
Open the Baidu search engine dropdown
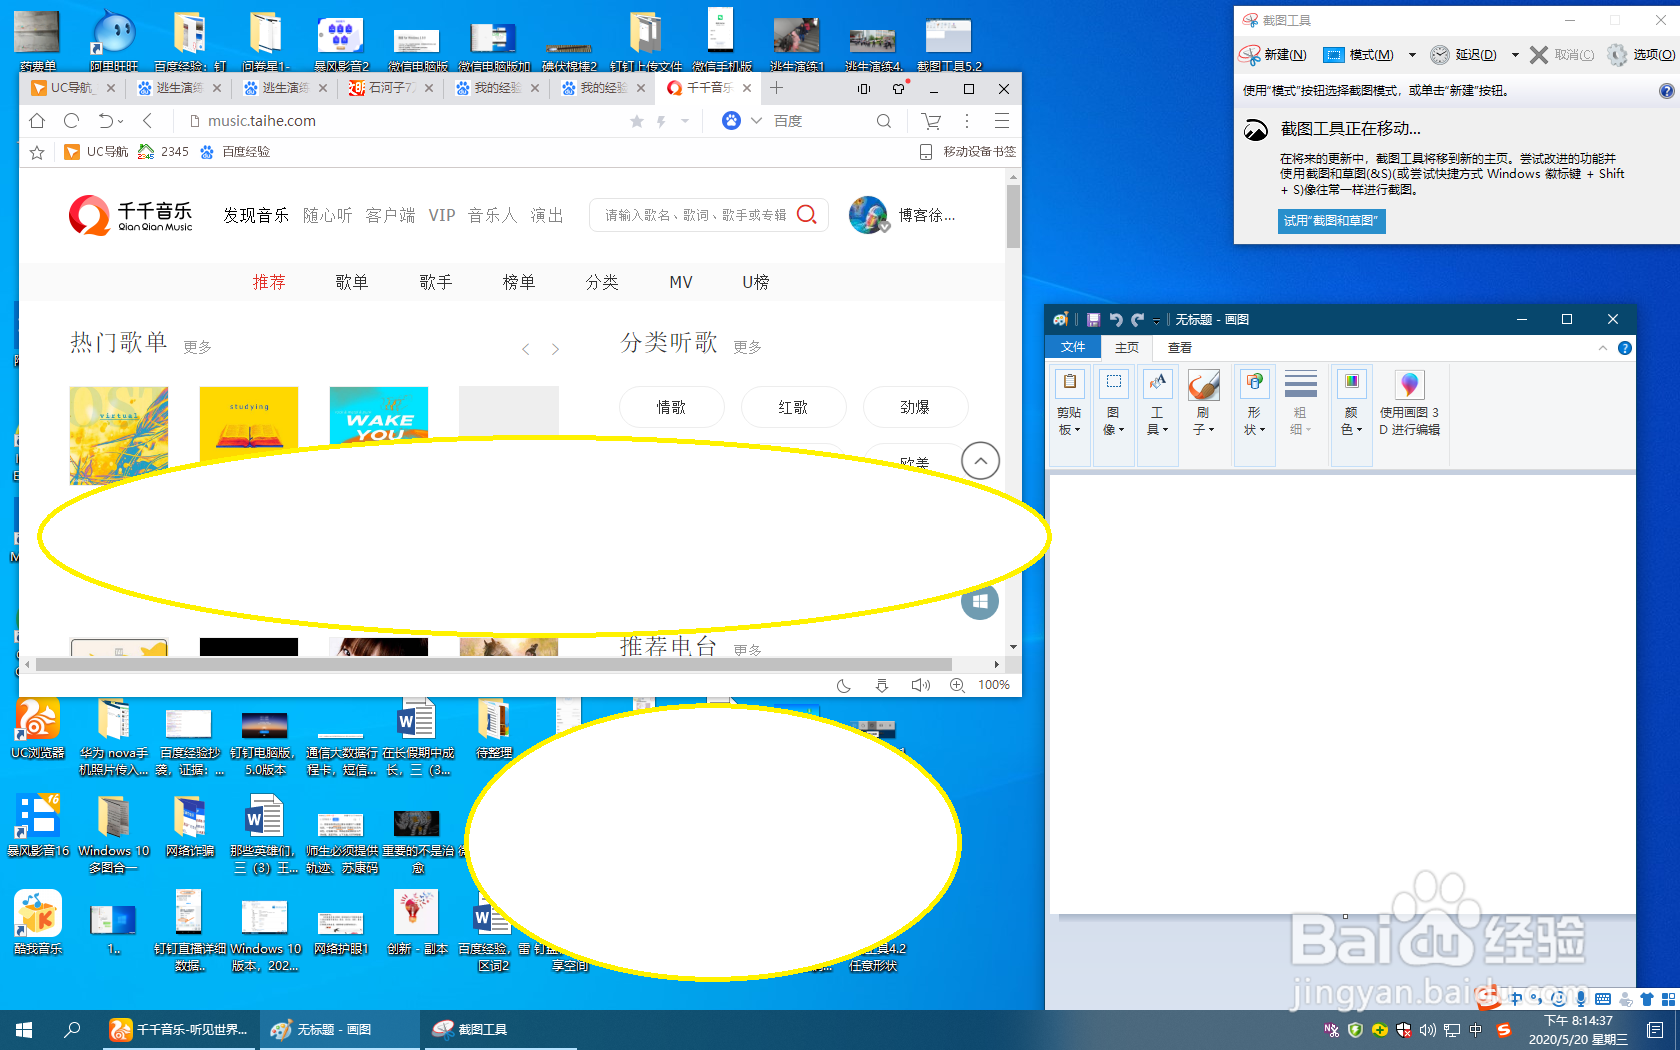[756, 121]
